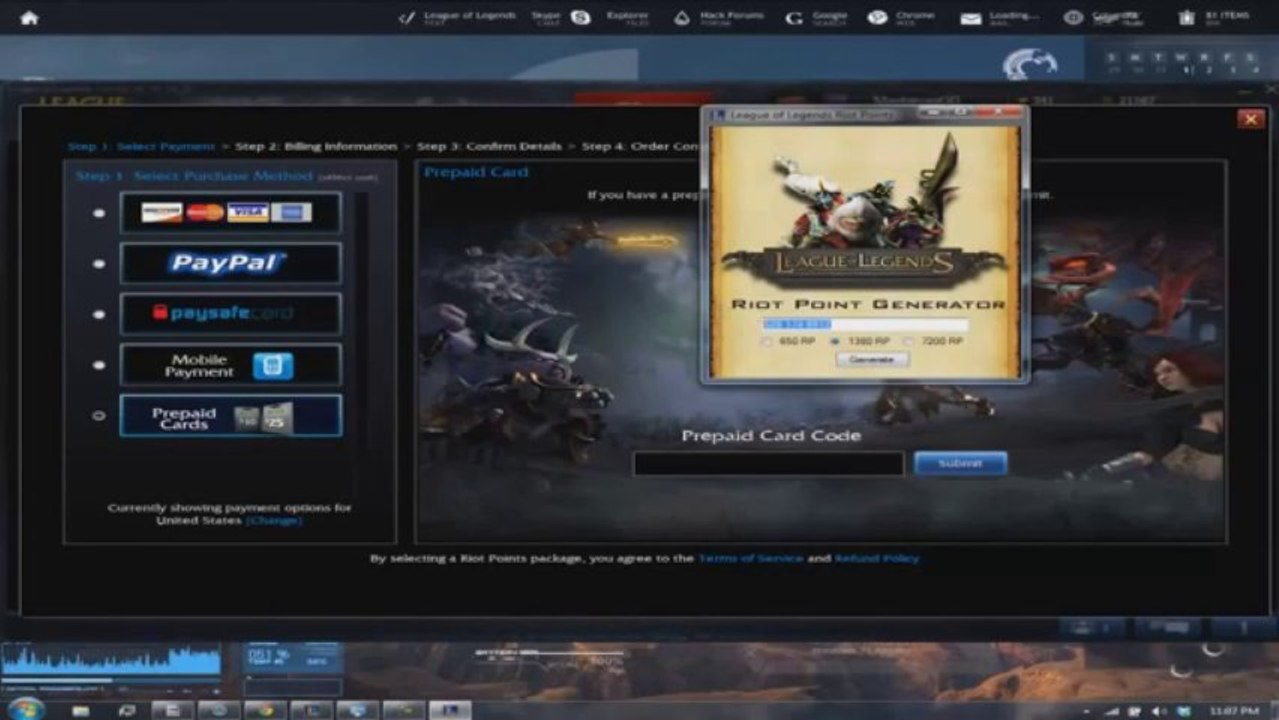
Task: Click the Submit button
Action: coord(960,464)
